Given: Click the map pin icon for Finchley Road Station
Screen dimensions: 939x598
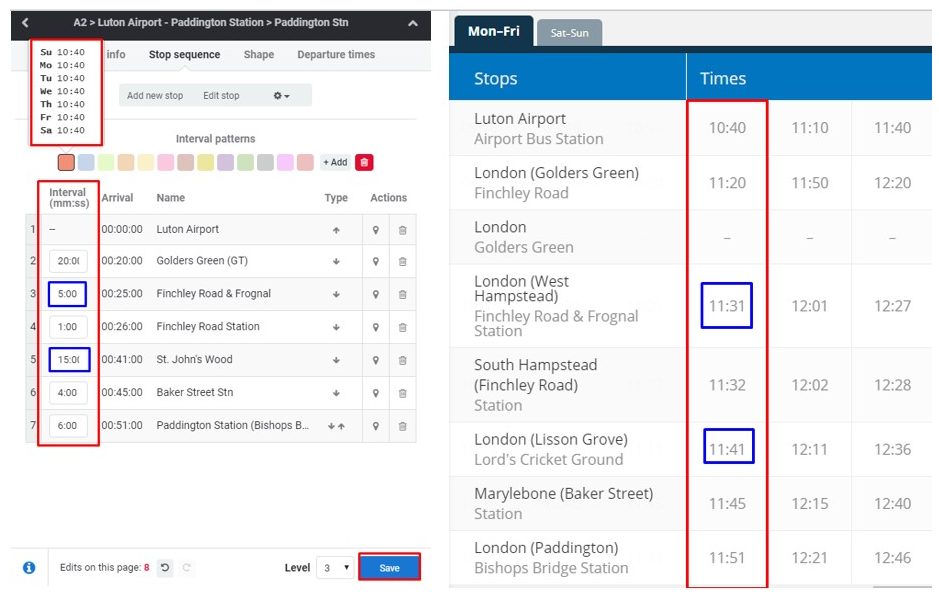Looking at the screenshot, I should tap(376, 327).
